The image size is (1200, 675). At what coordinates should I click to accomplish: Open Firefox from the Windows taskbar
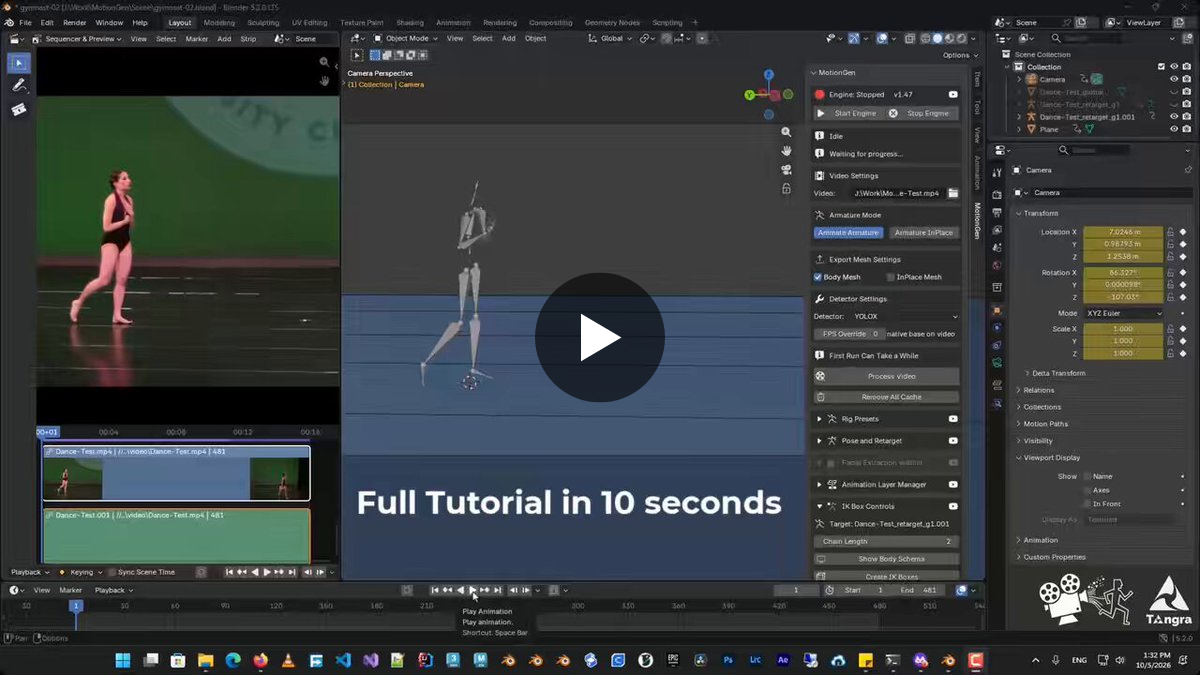point(261,660)
